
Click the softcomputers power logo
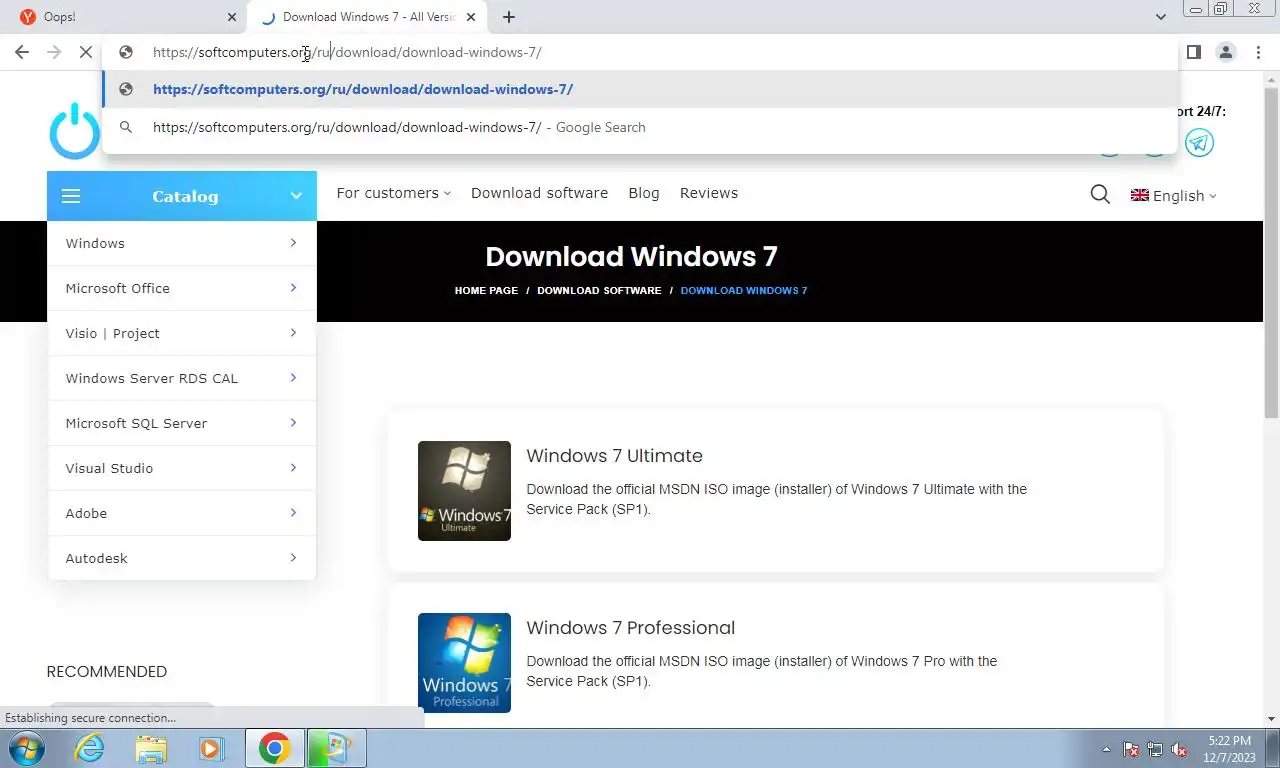[75, 131]
